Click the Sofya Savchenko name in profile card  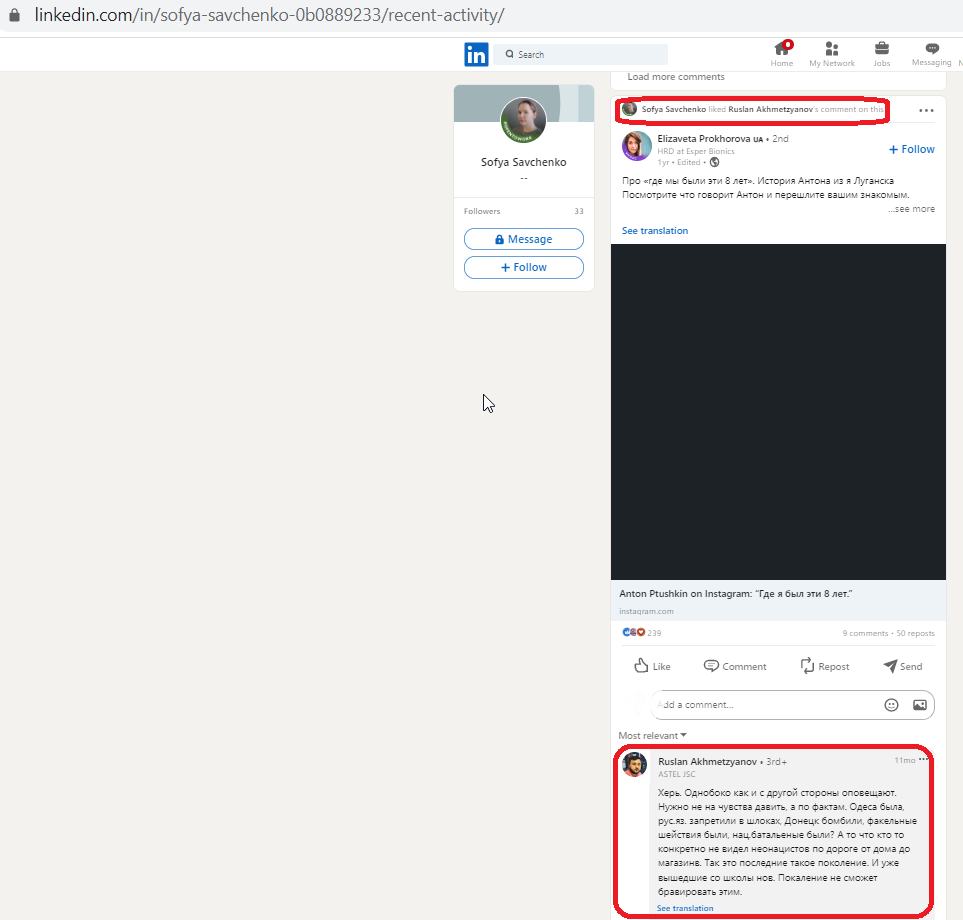[x=523, y=162]
